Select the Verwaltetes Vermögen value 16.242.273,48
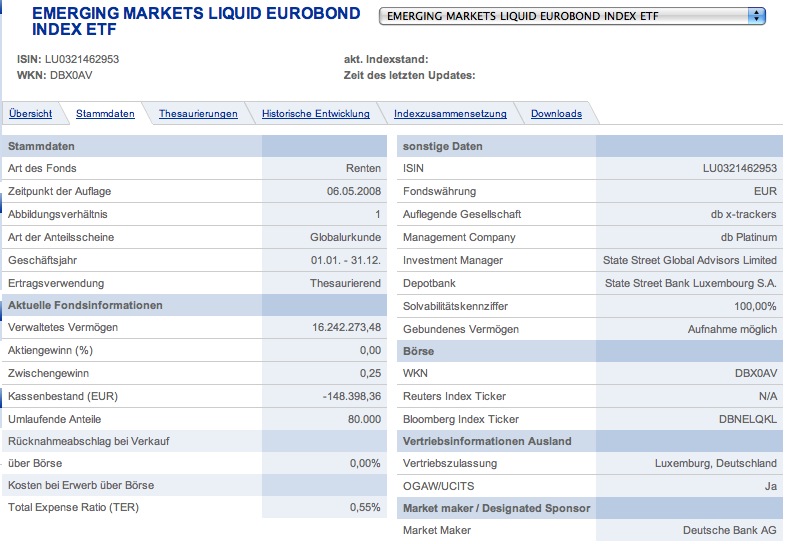 (x=346, y=328)
